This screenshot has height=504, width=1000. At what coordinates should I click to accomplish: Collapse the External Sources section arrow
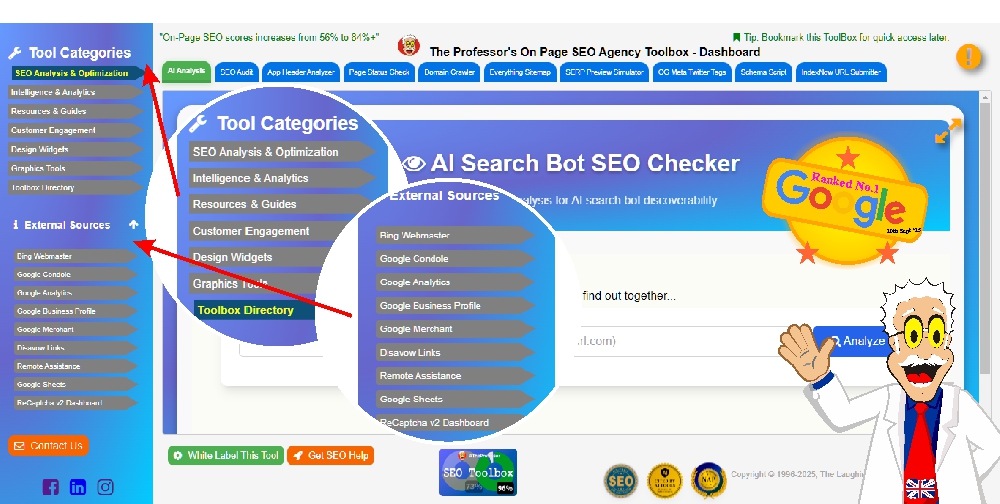[x=134, y=225]
